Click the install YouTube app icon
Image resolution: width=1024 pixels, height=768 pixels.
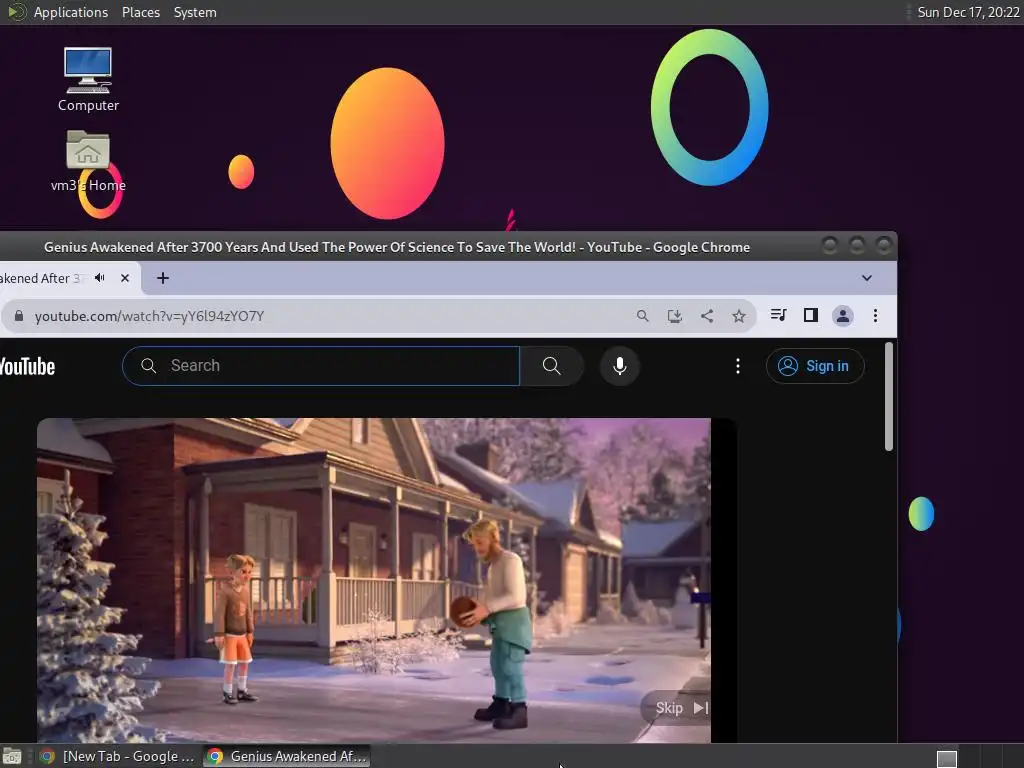(675, 316)
